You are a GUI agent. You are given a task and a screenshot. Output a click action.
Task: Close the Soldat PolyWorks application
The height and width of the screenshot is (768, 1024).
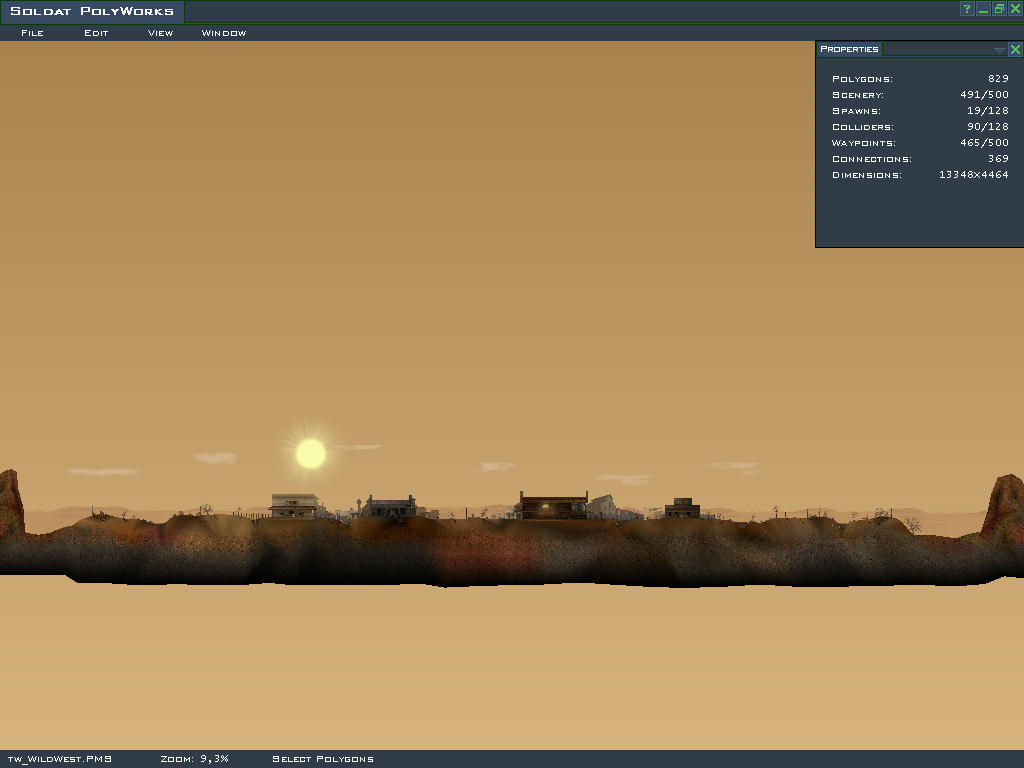tap(1015, 9)
